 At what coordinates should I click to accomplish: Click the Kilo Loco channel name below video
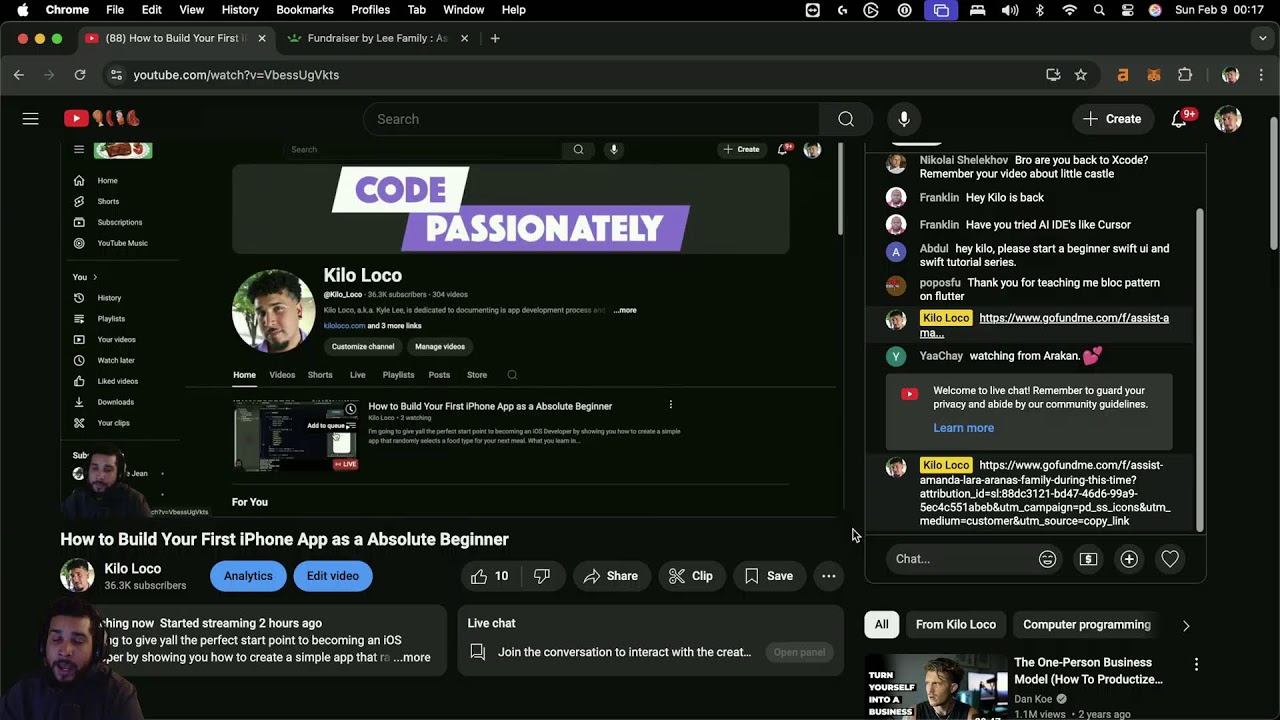(133, 568)
